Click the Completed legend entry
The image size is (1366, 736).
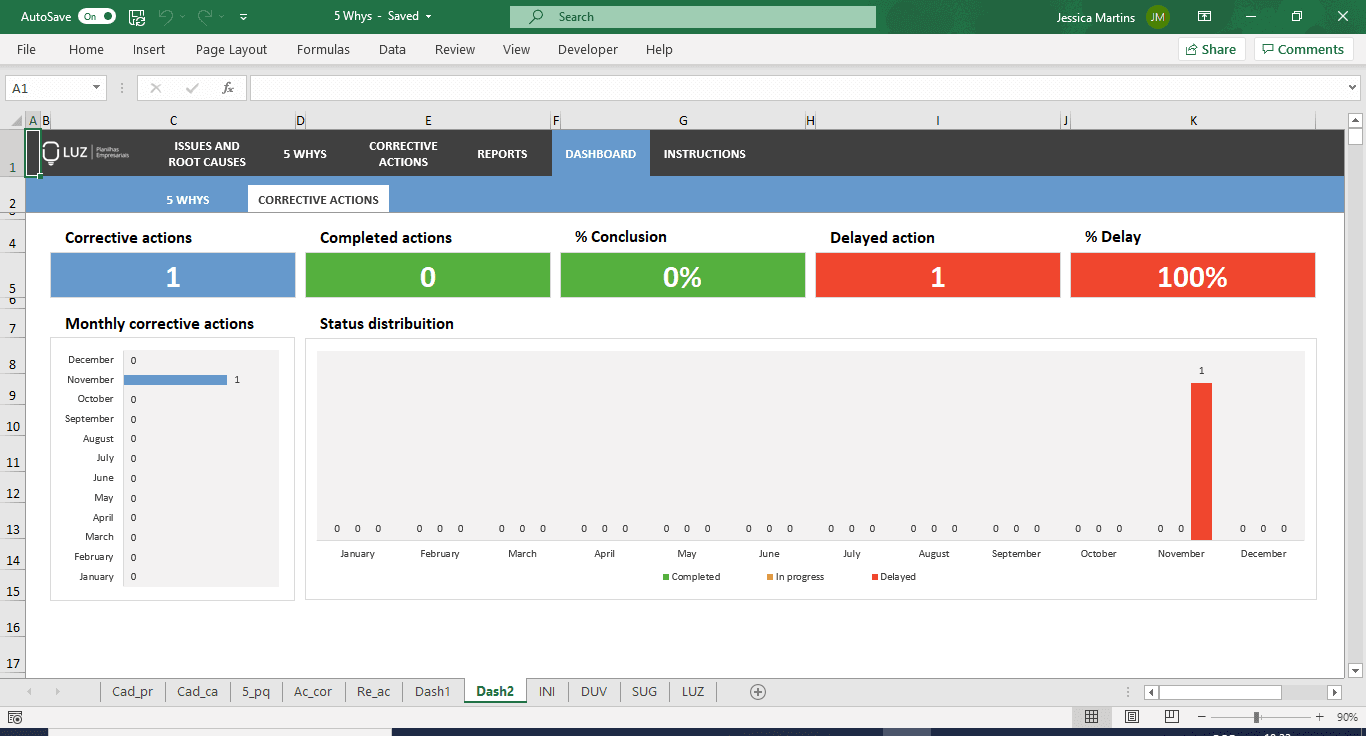coord(691,577)
